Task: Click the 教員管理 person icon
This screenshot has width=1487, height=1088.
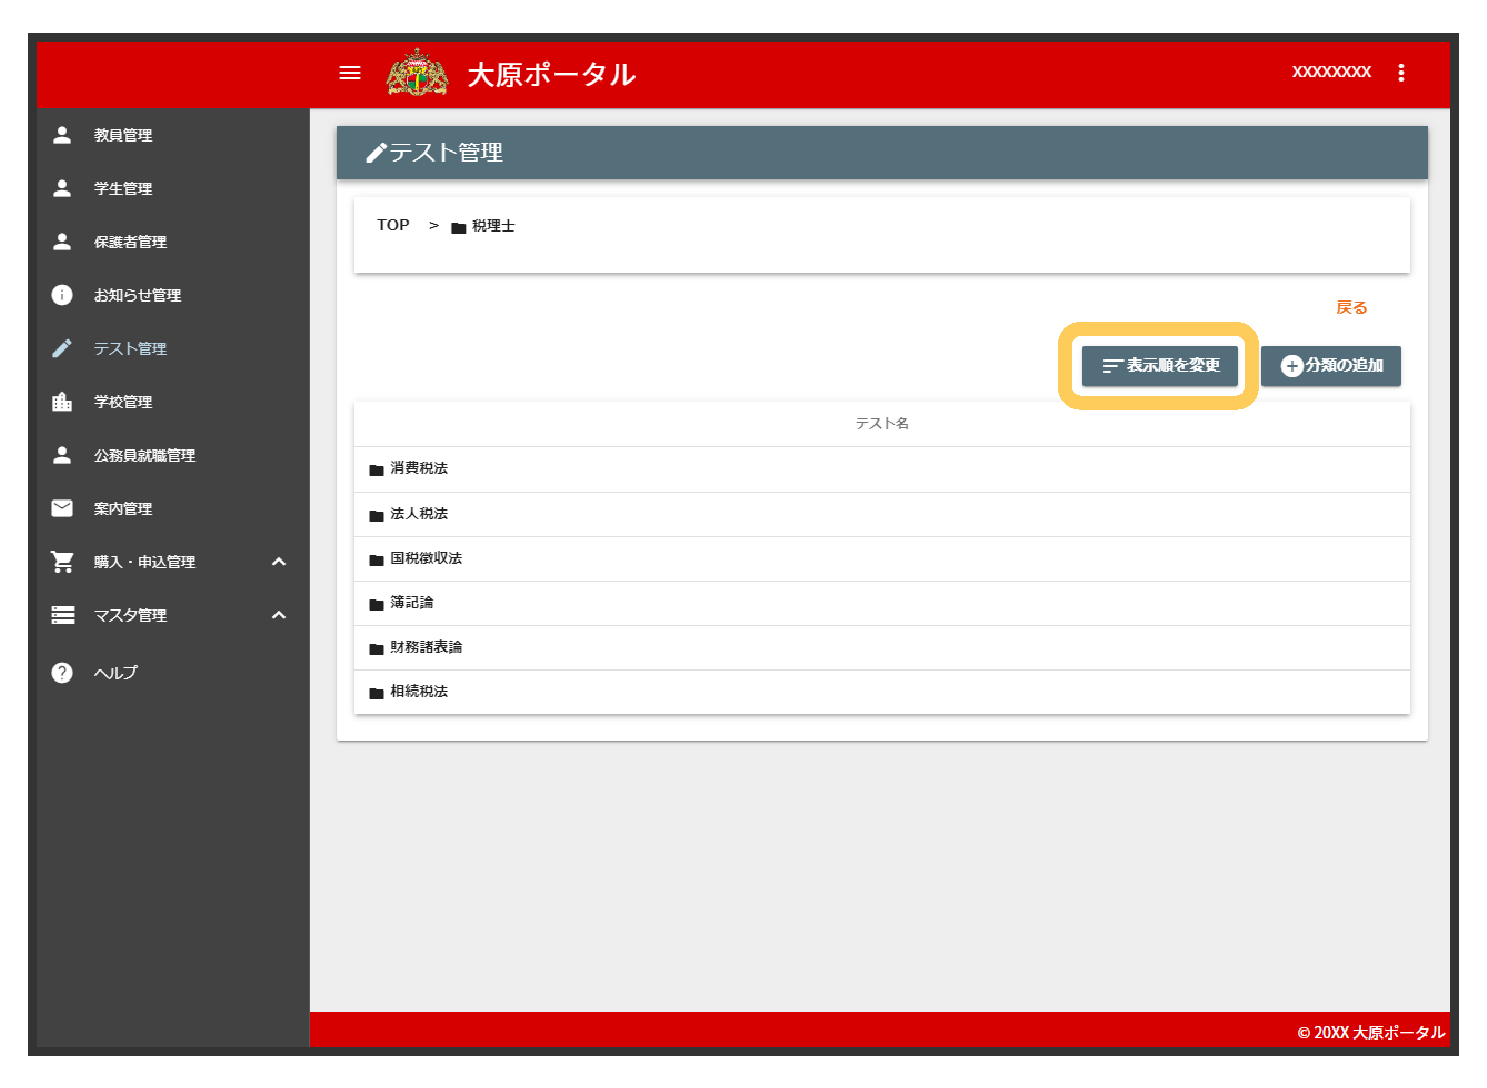Action: (x=62, y=135)
